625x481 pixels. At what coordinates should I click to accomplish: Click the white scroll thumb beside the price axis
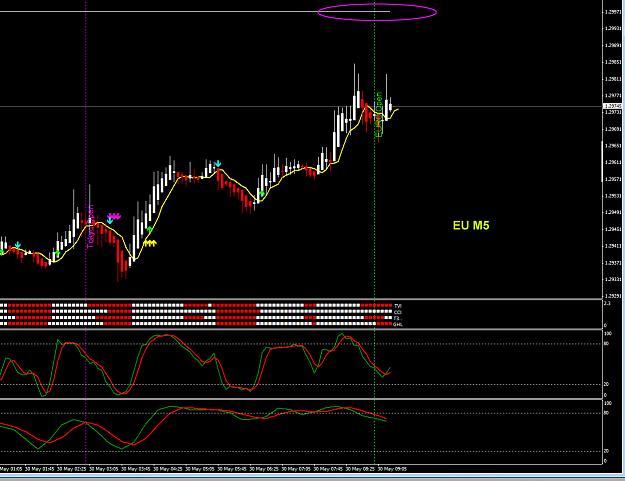[602, 161]
